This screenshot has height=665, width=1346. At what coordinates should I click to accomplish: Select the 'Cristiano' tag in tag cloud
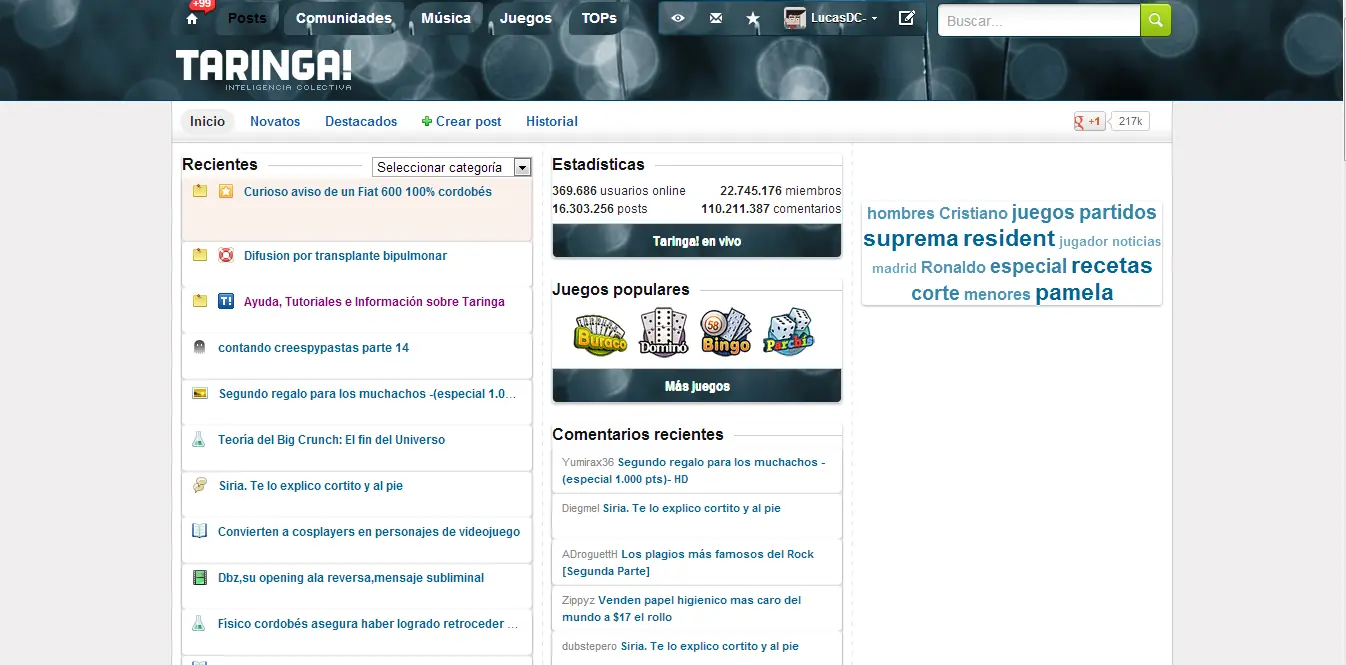973,213
